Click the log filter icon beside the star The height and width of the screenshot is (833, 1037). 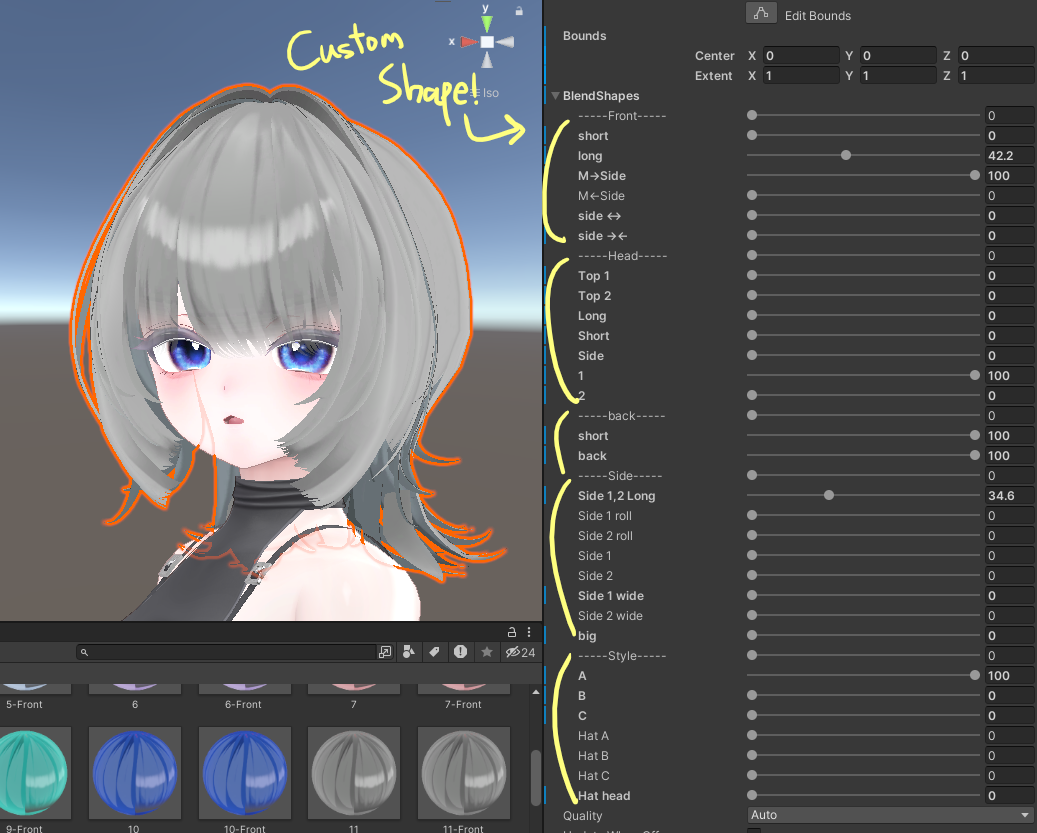click(x=460, y=652)
